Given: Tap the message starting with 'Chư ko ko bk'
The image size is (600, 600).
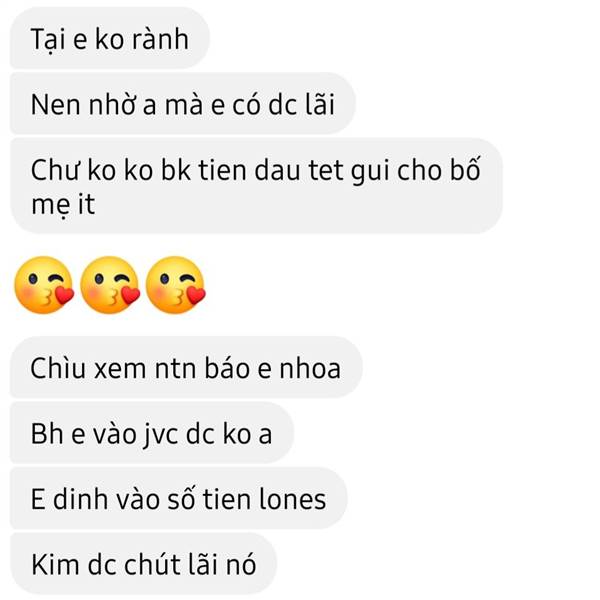Looking at the screenshot, I should coord(256,186).
